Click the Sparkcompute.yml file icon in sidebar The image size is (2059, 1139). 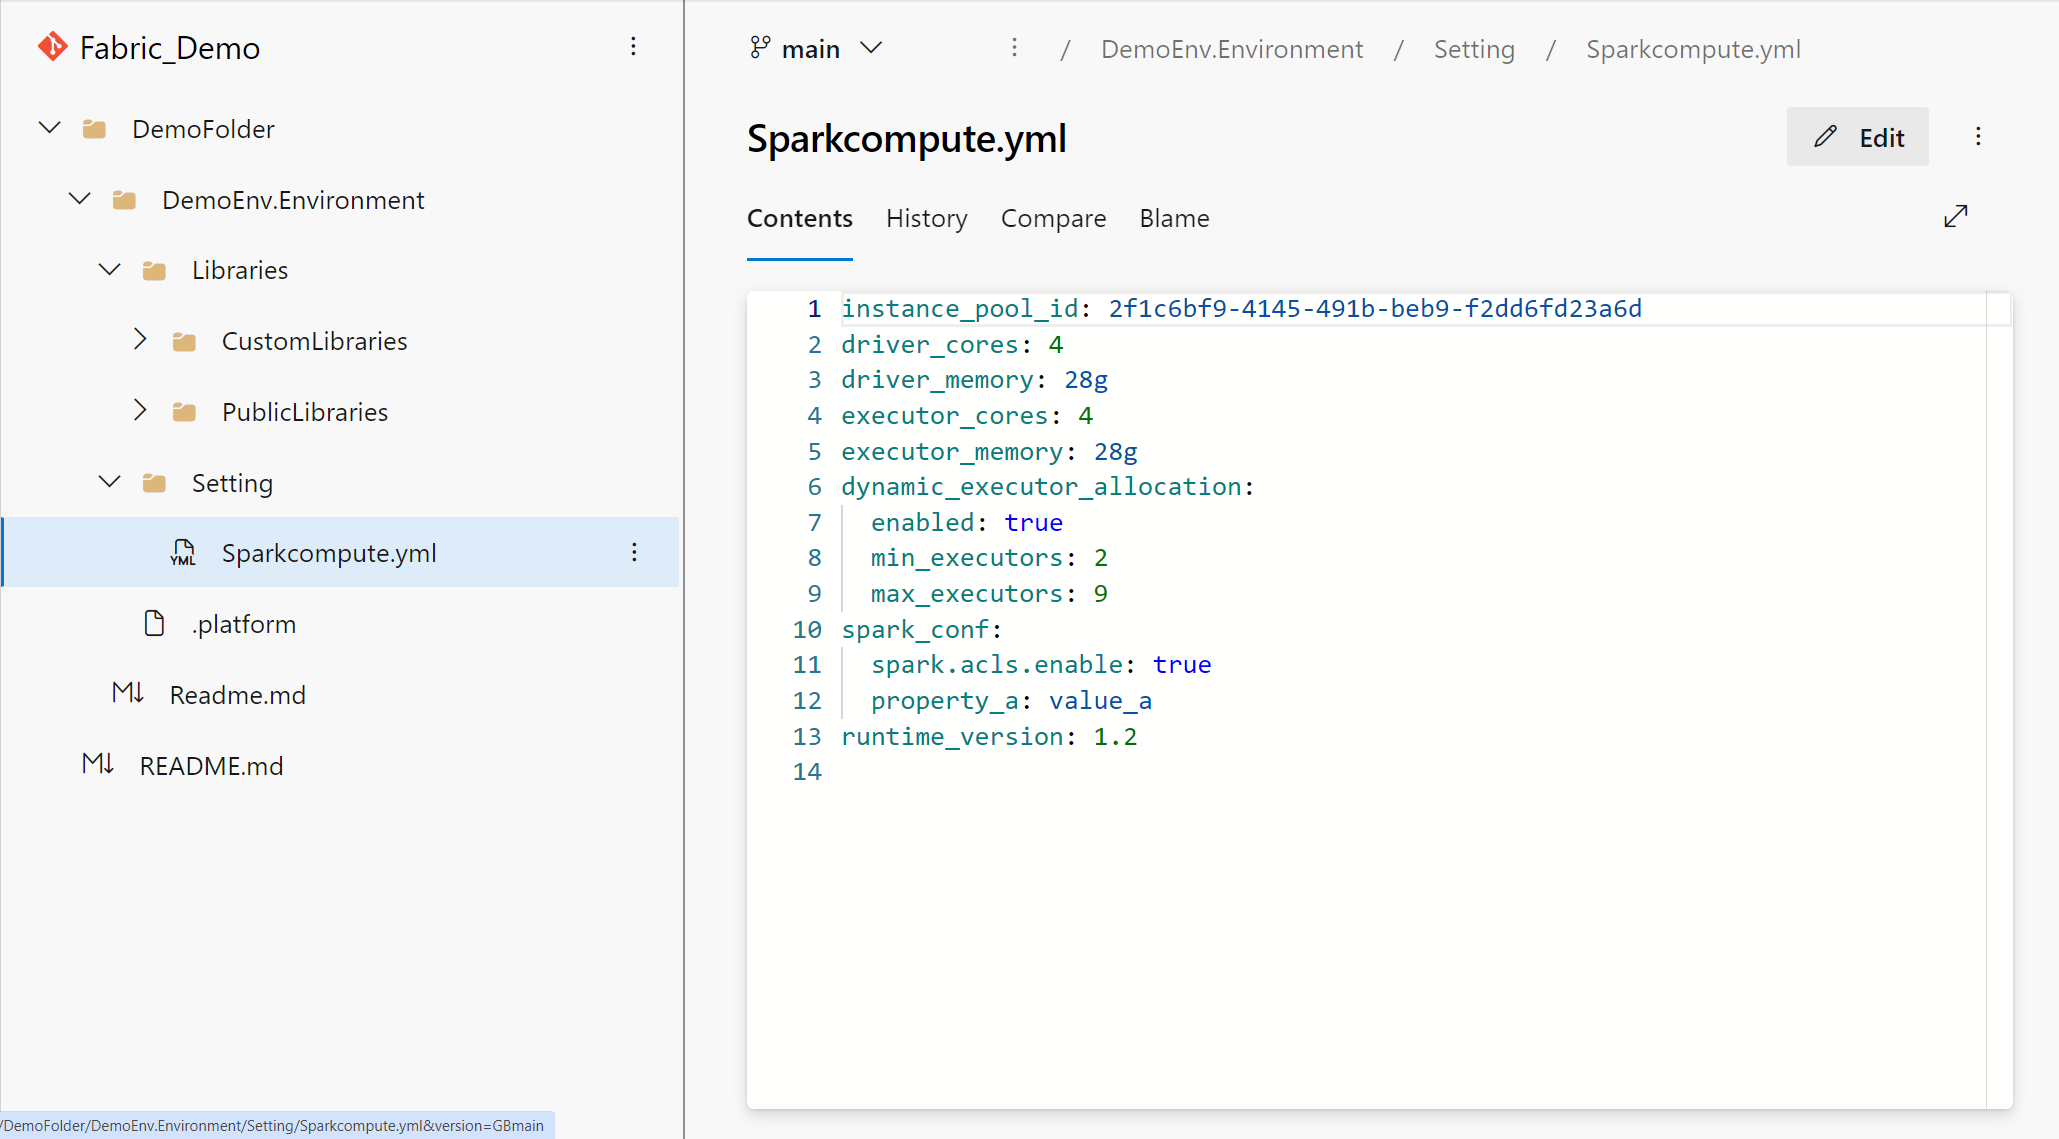tap(181, 553)
